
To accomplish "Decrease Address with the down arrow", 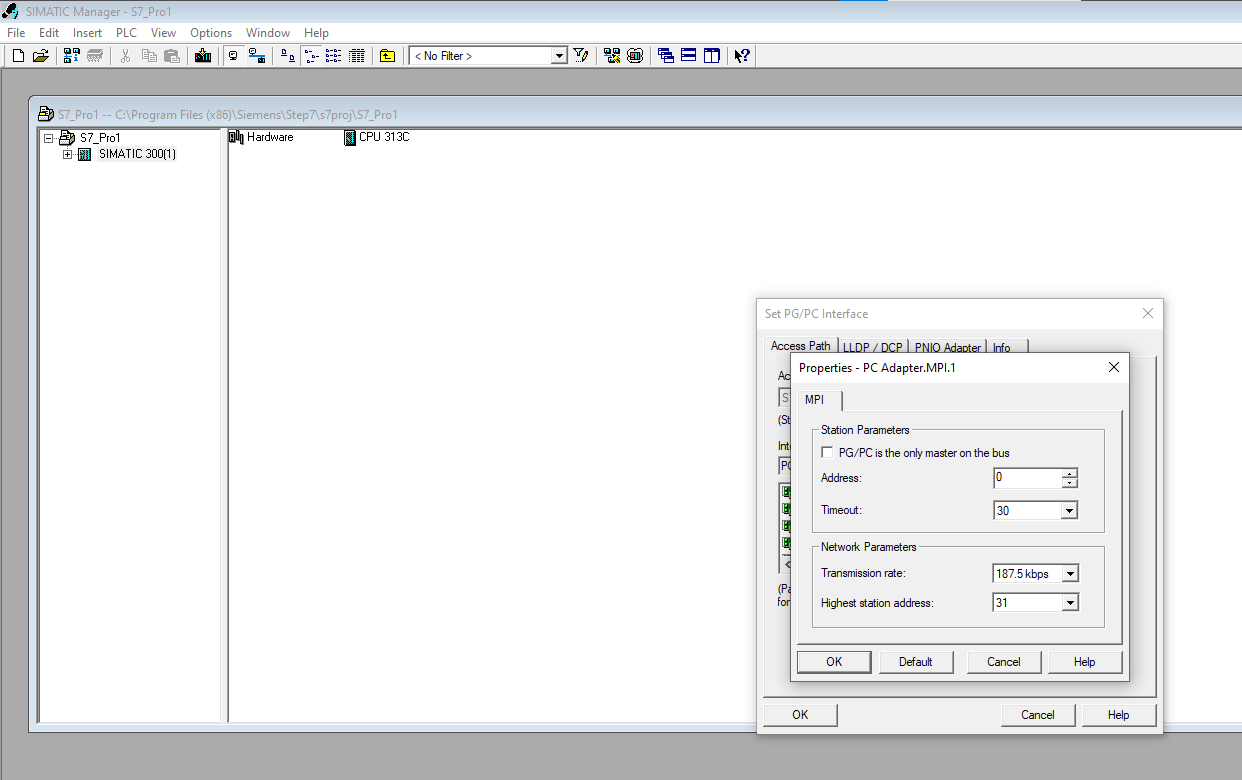I will click(1070, 483).
